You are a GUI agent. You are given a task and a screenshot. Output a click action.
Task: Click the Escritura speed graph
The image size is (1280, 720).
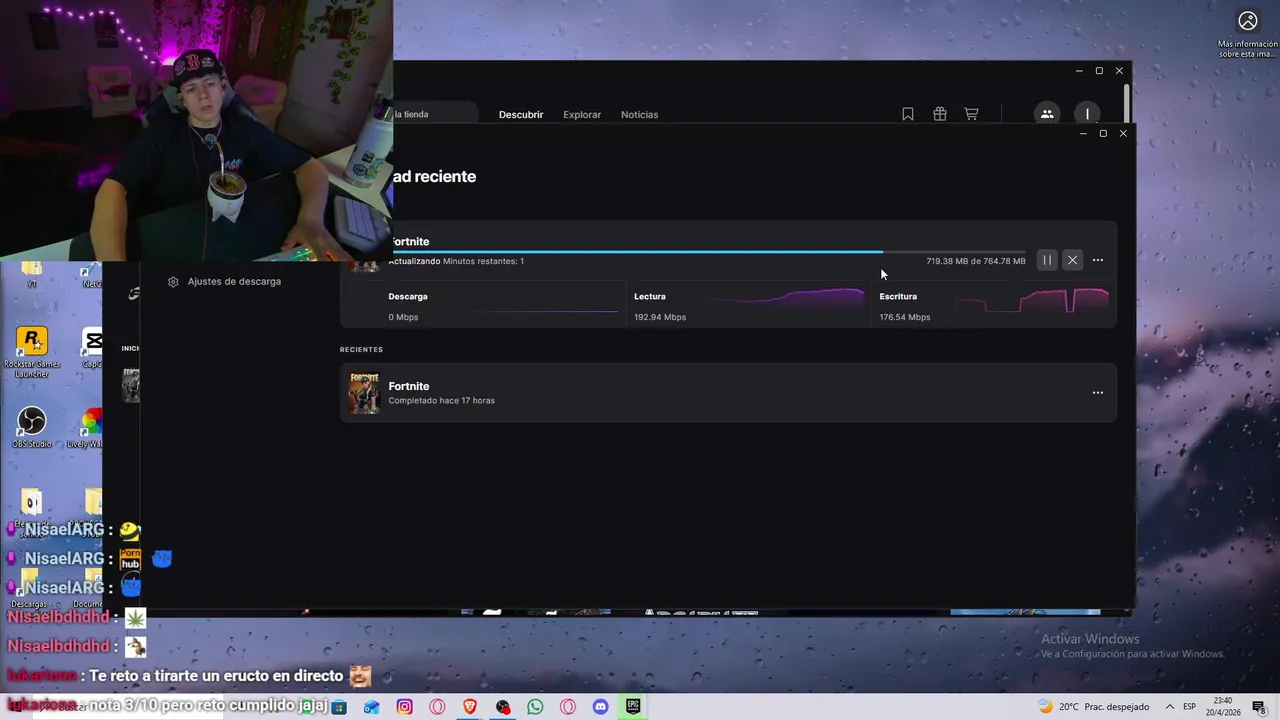(1032, 299)
